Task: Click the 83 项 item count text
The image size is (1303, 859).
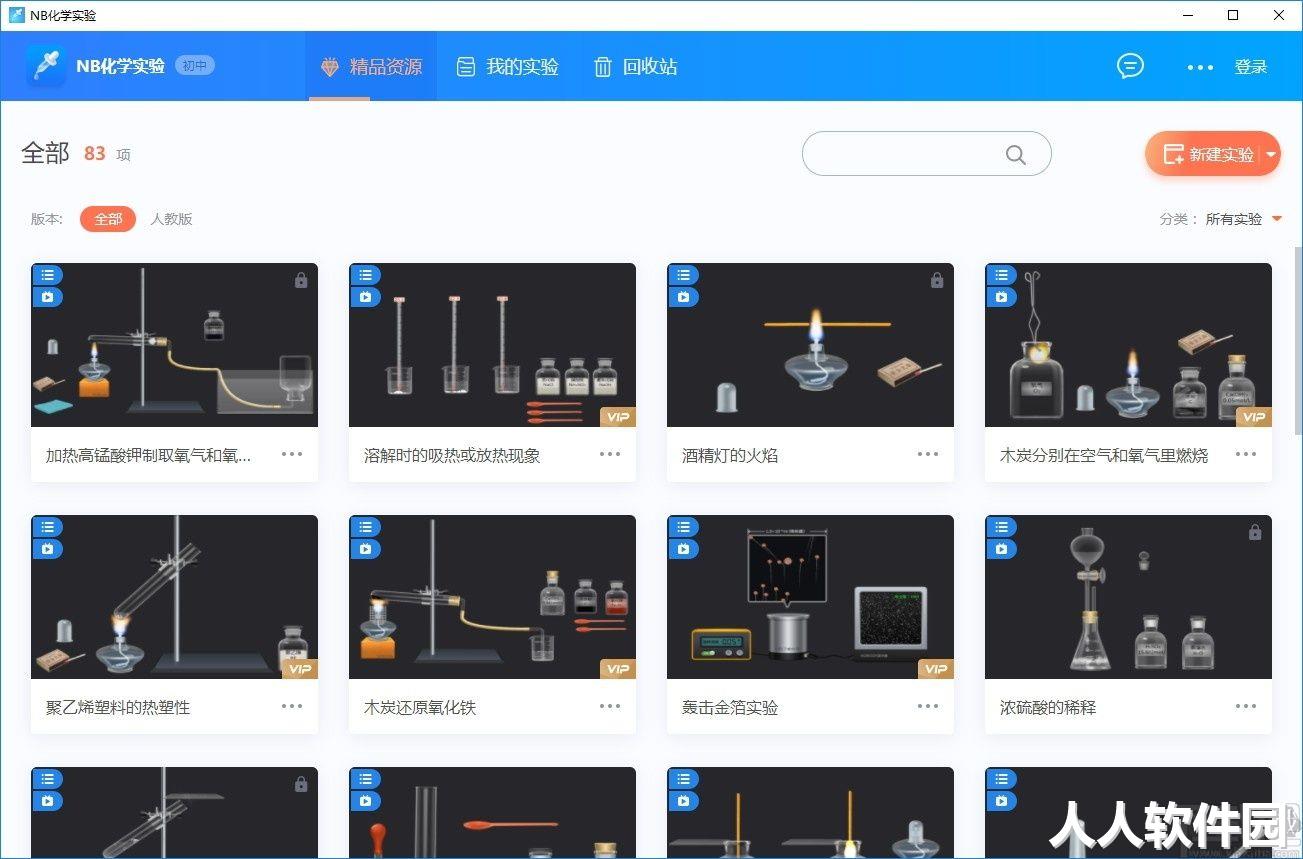Action: coord(107,154)
